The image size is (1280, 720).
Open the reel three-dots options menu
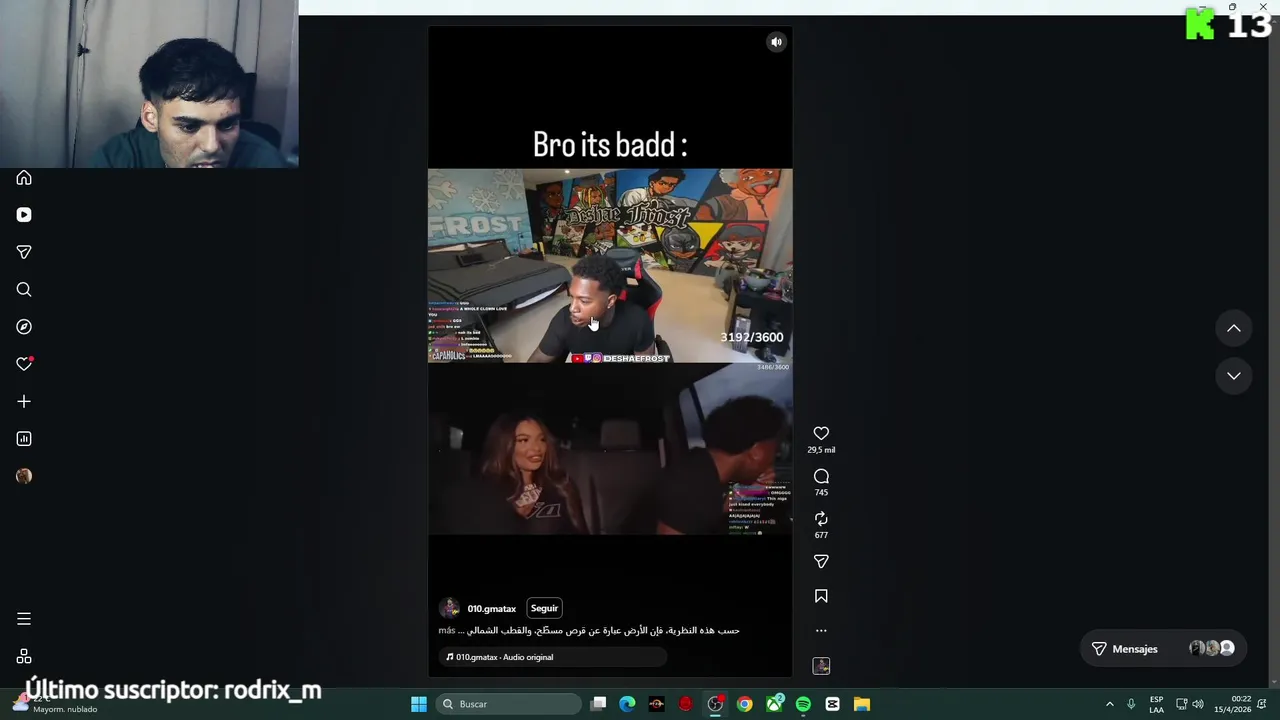[x=821, y=631]
